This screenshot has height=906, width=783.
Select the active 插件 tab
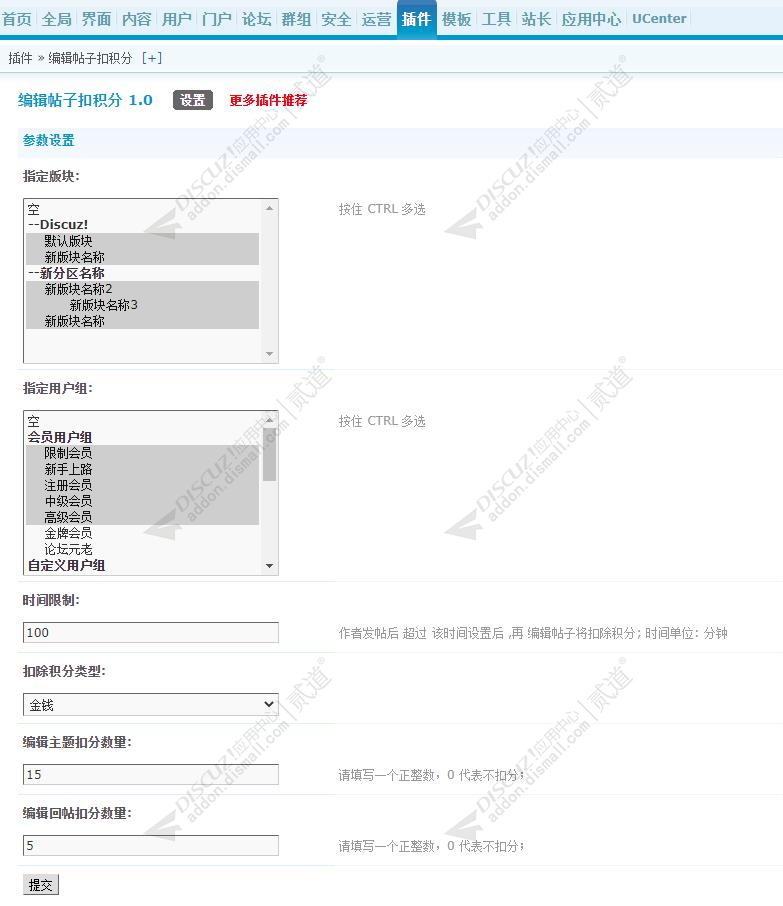point(417,19)
